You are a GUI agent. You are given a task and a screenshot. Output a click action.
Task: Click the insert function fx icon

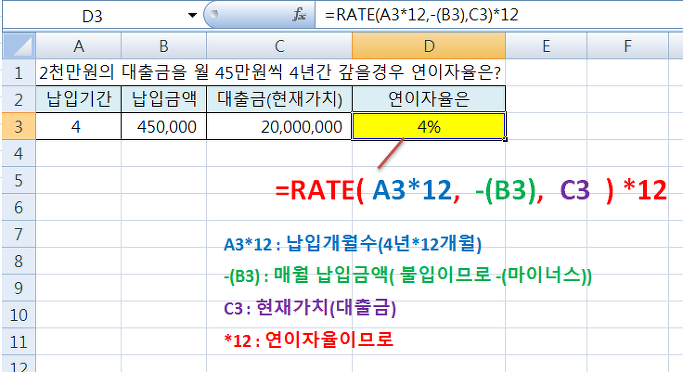pos(299,15)
